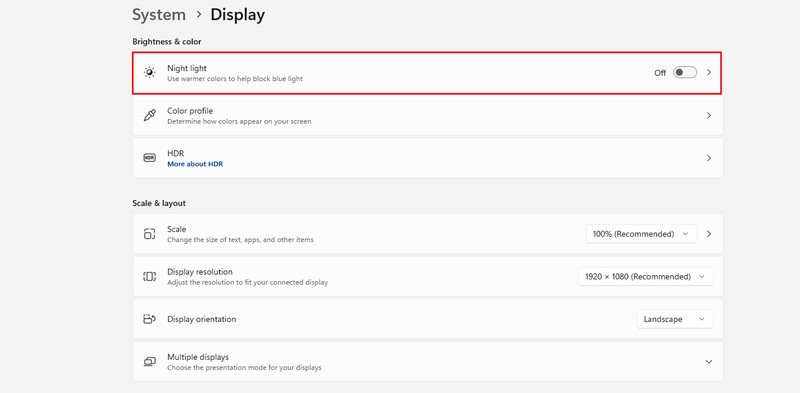Screen dimensions: 800x393
Task: Click the Multiple displays label
Action: click(198, 357)
